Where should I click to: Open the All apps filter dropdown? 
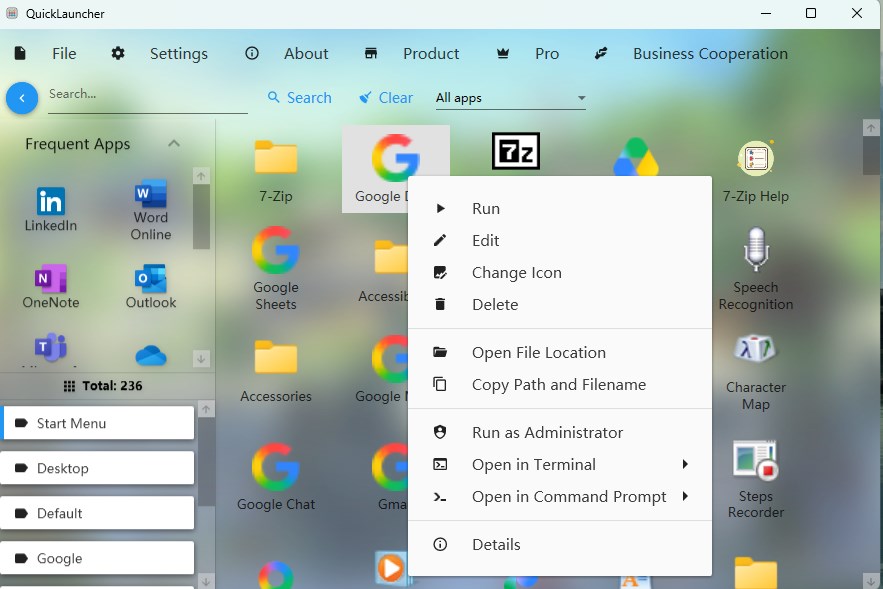click(x=510, y=98)
